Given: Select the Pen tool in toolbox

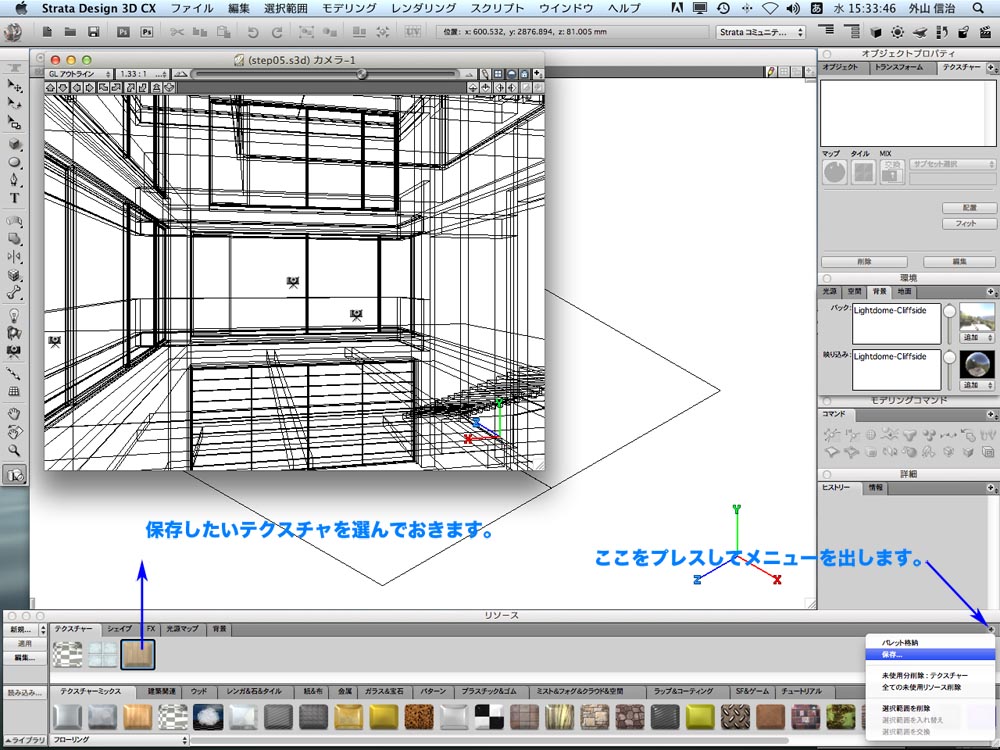Looking at the screenshot, I should pos(14,180).
